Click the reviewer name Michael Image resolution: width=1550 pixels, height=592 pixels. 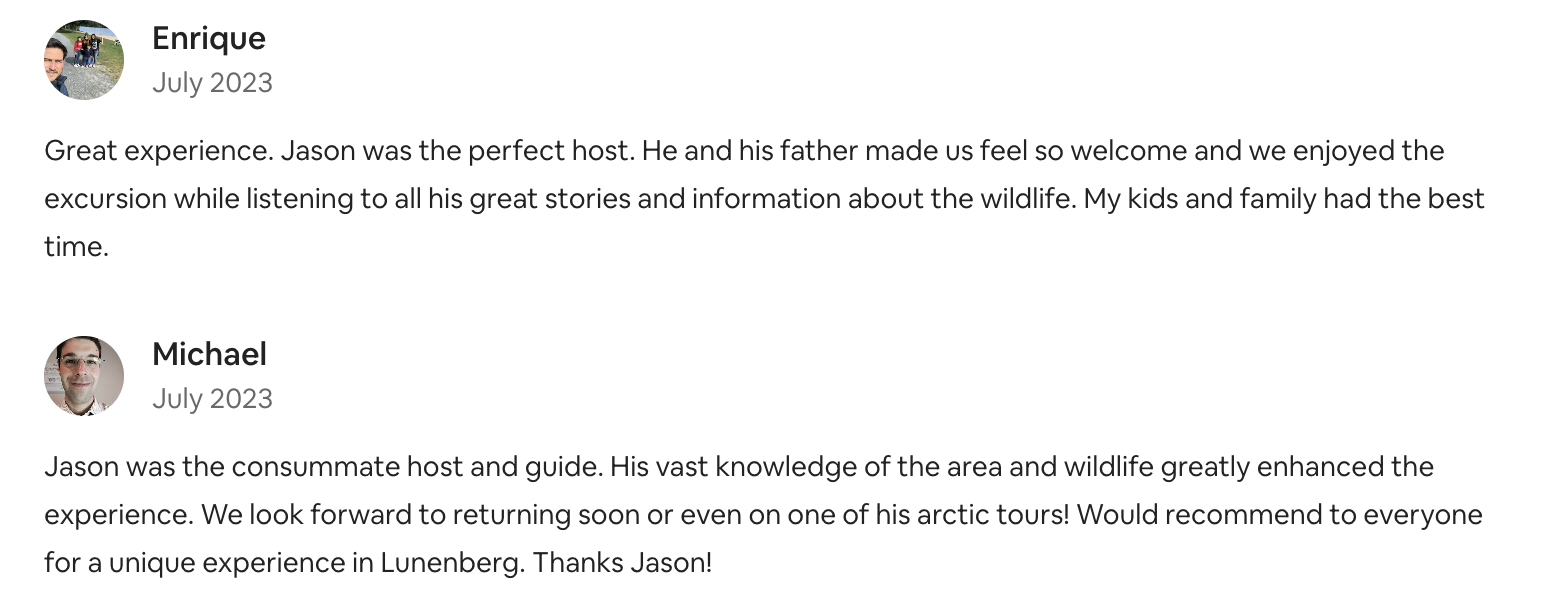tap(210, 354)
